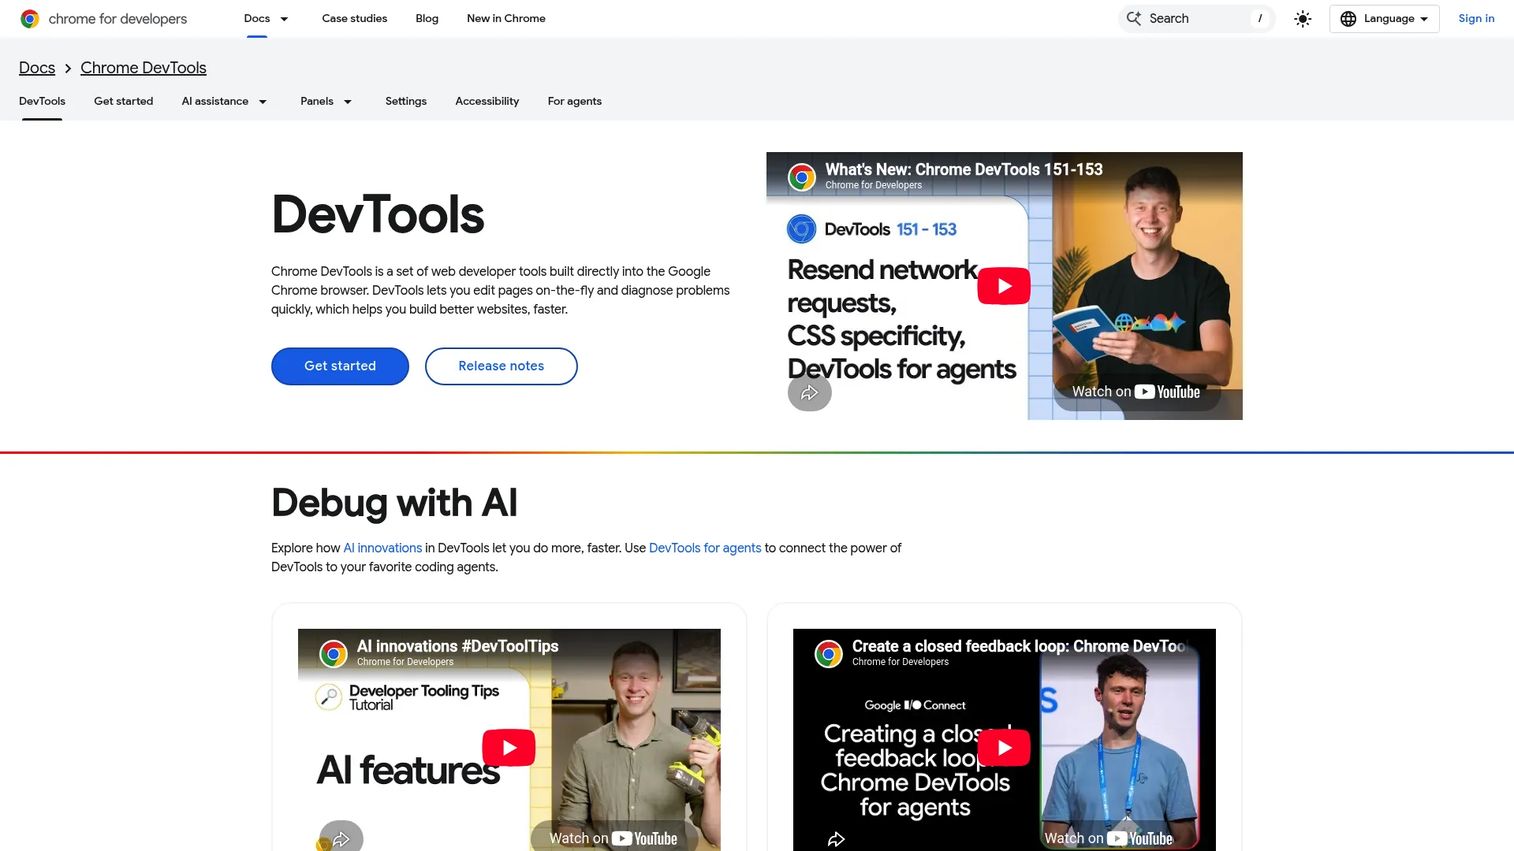
Task: Click the channel avatar on the AI innovations video
Action: click(x=333, y=654)
